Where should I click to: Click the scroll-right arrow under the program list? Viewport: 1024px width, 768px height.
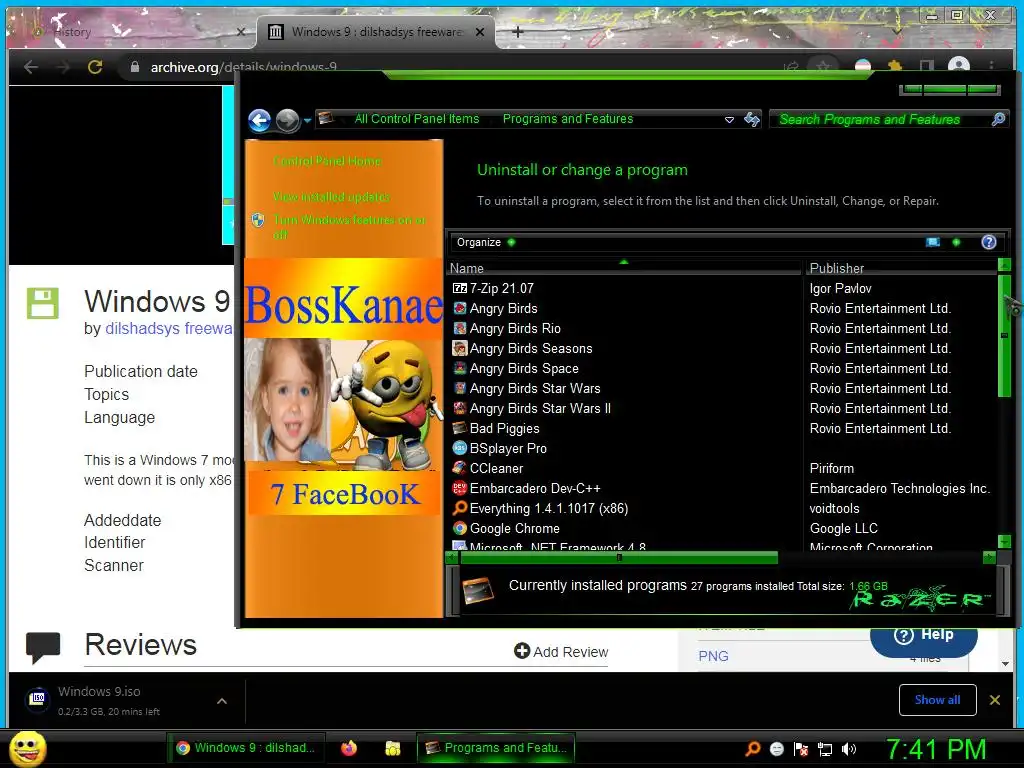click(x=989, y=558)
